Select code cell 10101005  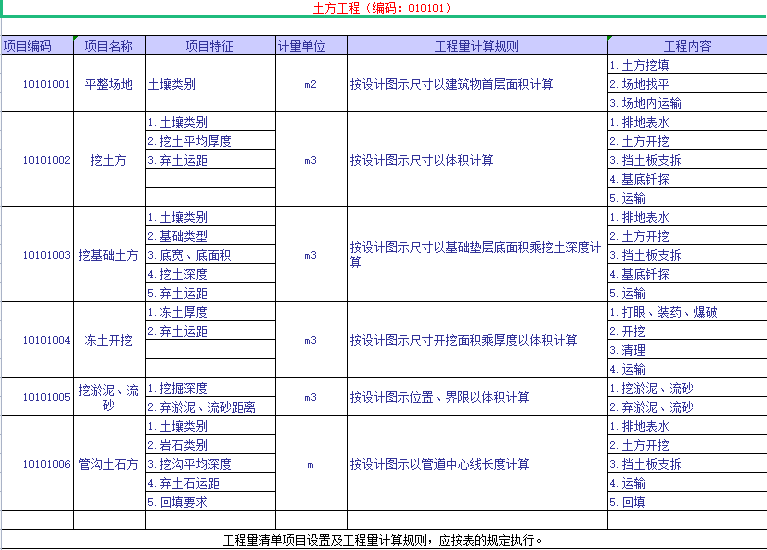[x=38, y=397]
